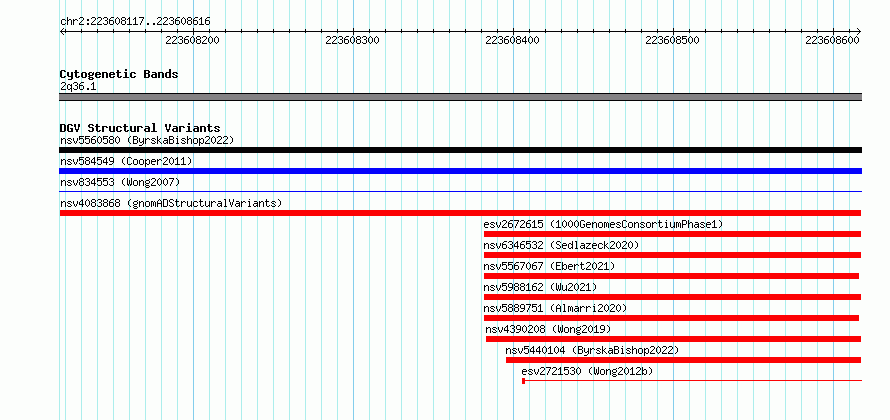890x420 pixels.
Task: Click ruler position 223608200
Action: pyautogui.click(x=192, y=41)
